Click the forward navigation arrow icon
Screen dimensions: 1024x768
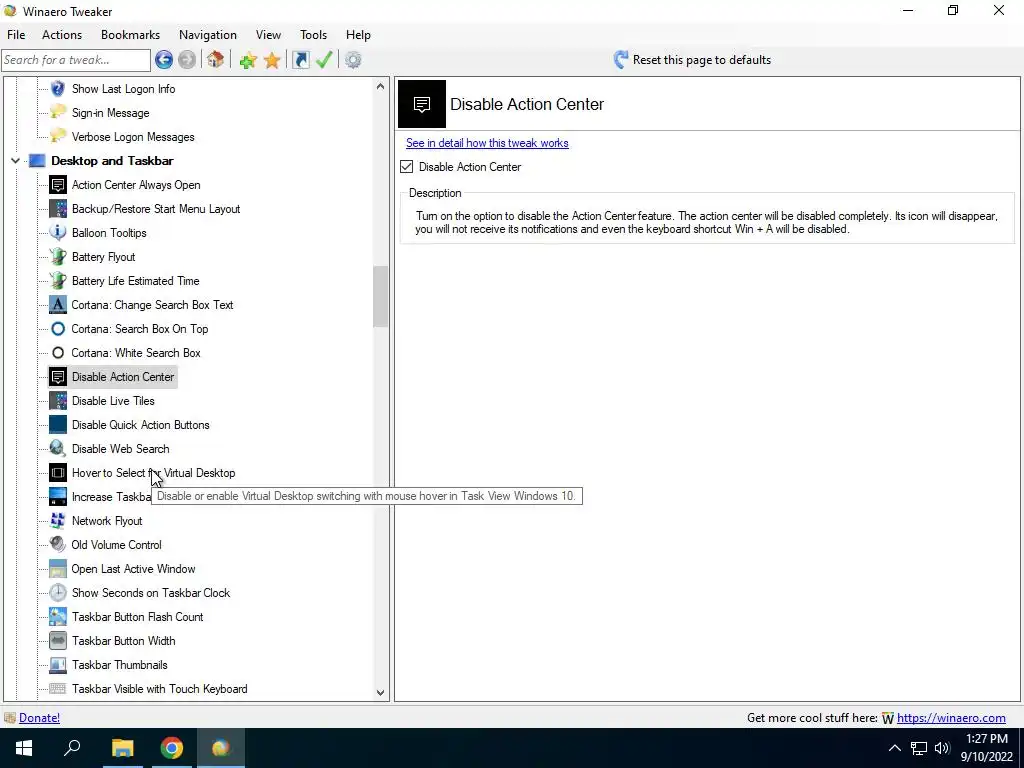[187, 60]
